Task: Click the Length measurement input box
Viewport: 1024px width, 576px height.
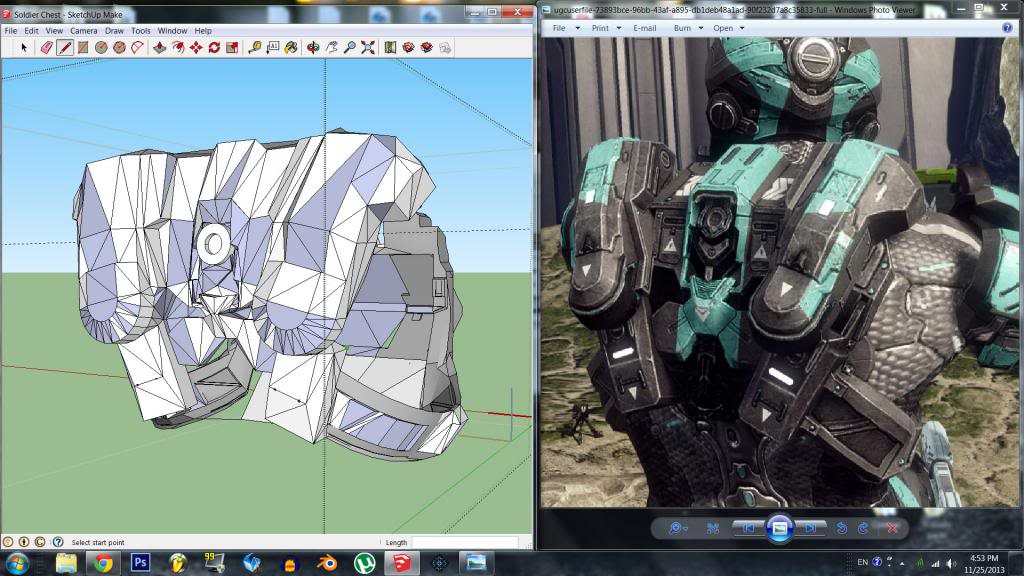Action: (465, 542)
